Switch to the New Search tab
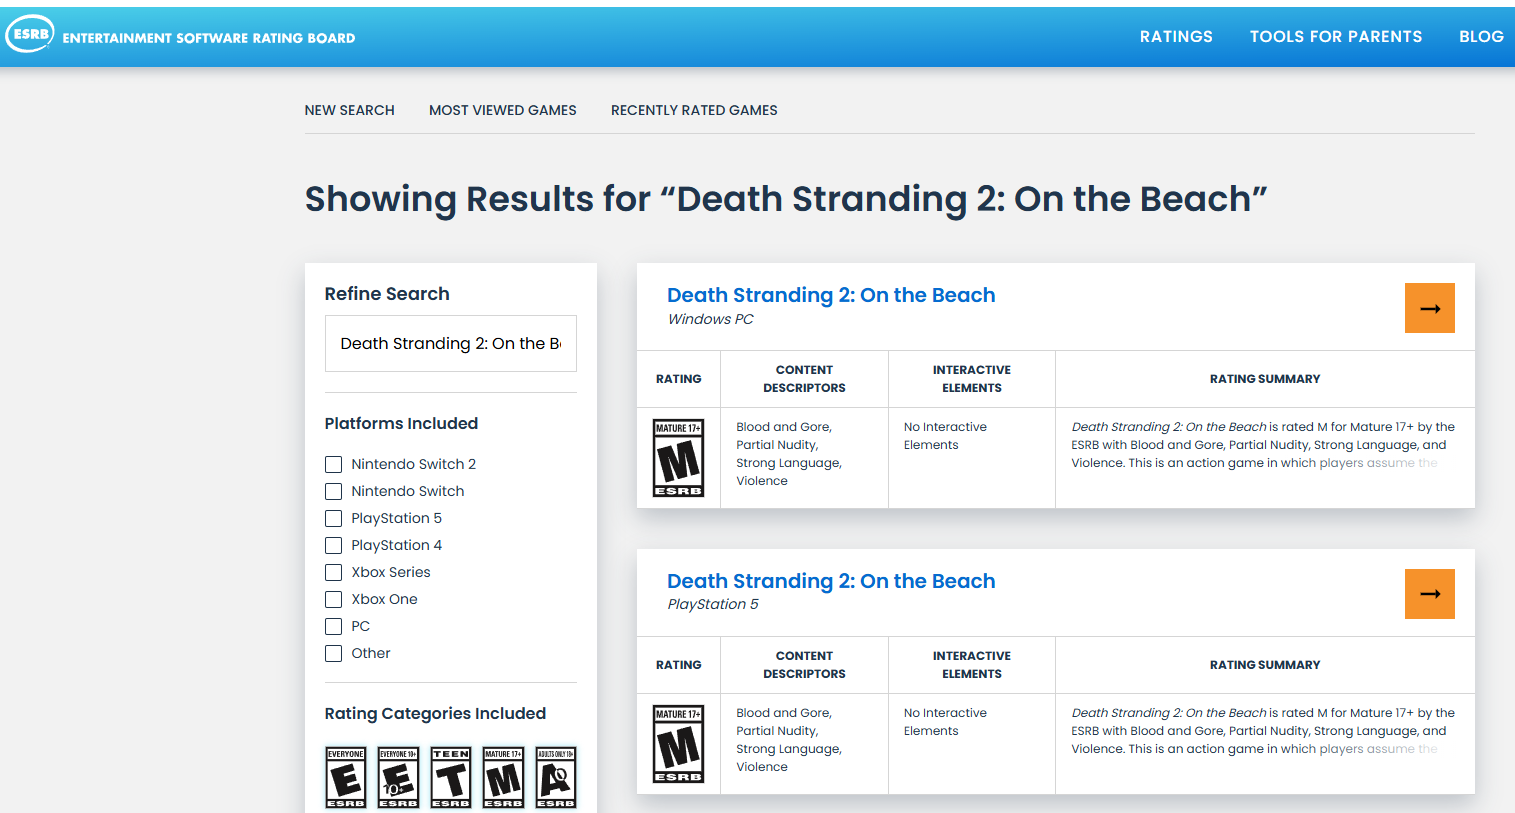 pos(350,110)
